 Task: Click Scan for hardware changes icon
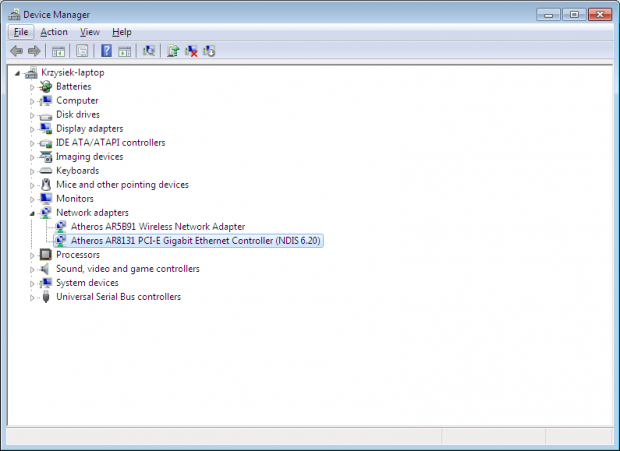(x=149, y=51)
